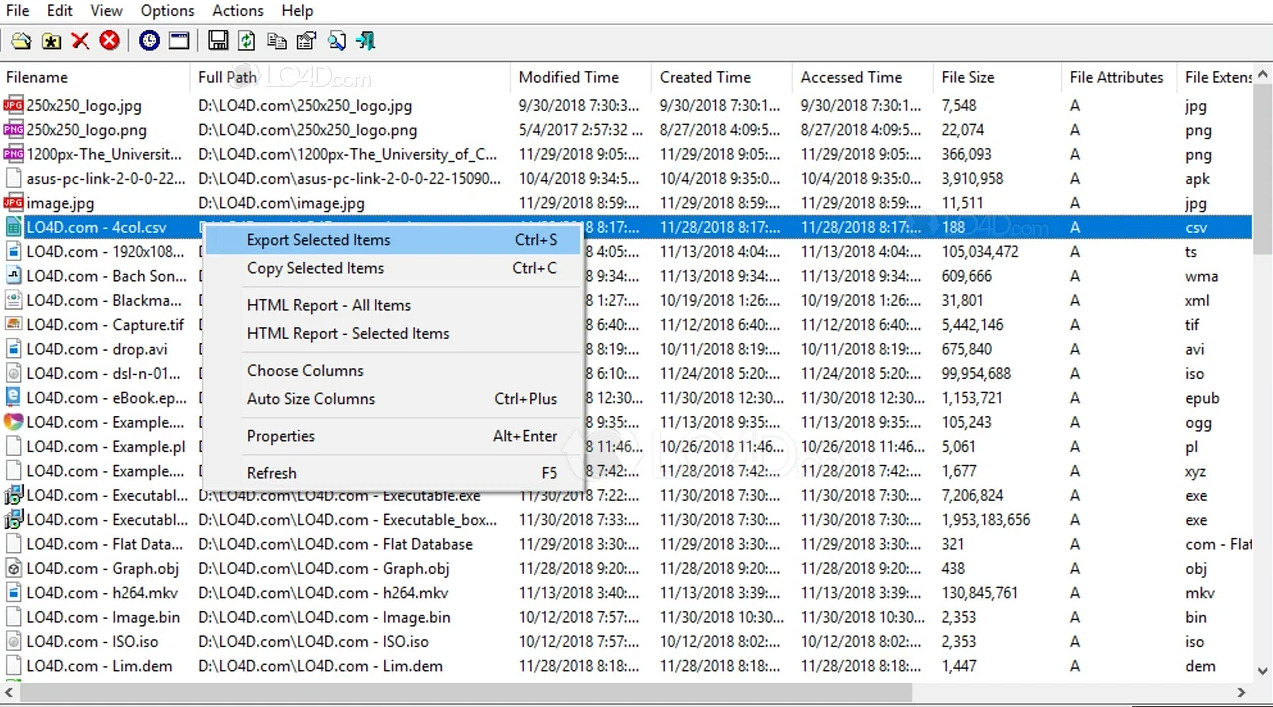1273x707 pixels.
Task: Click the icon beside LO4D.com - Blackma...
Action: click(14, 300)
